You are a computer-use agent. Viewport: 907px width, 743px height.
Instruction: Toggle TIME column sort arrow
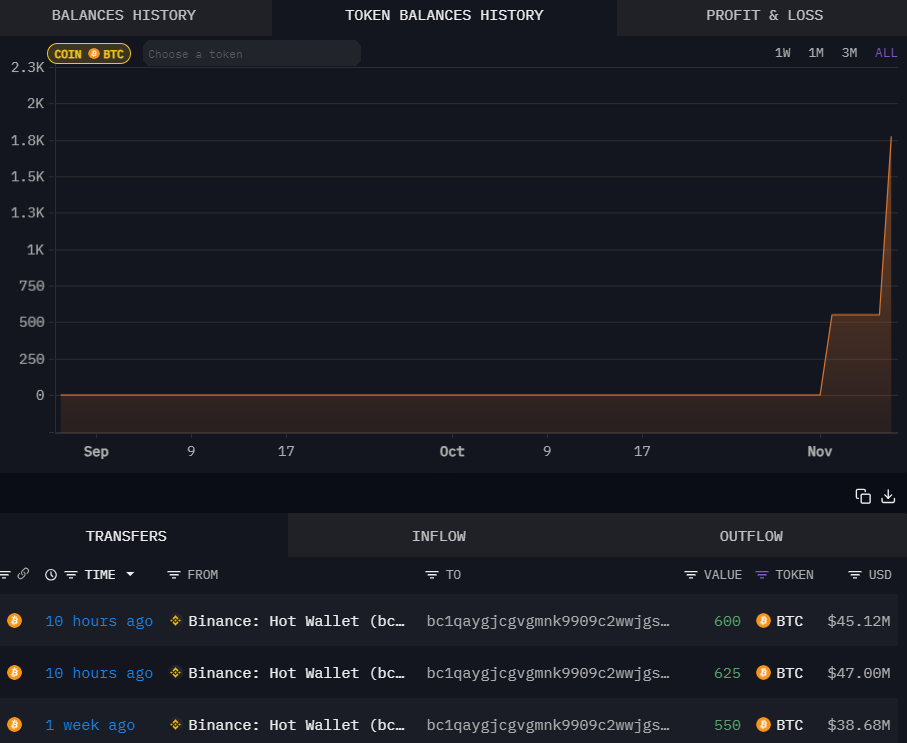pos(130,575)
